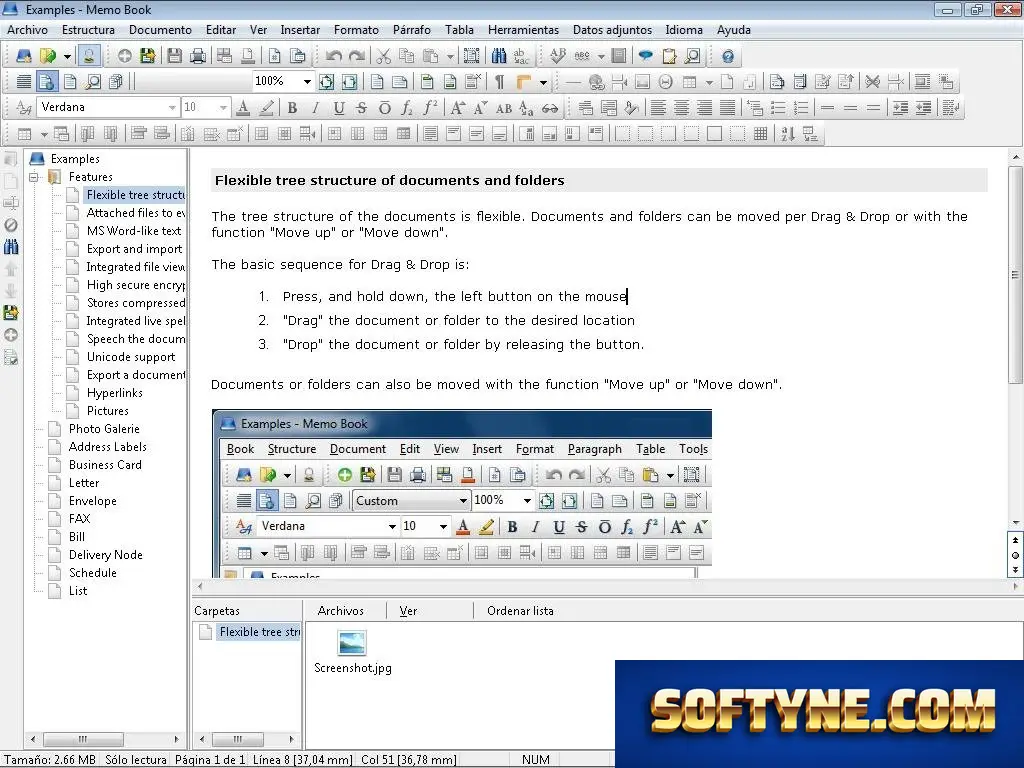Toggle Italic formatting button
1024x768 pixels.
(315, 108)
